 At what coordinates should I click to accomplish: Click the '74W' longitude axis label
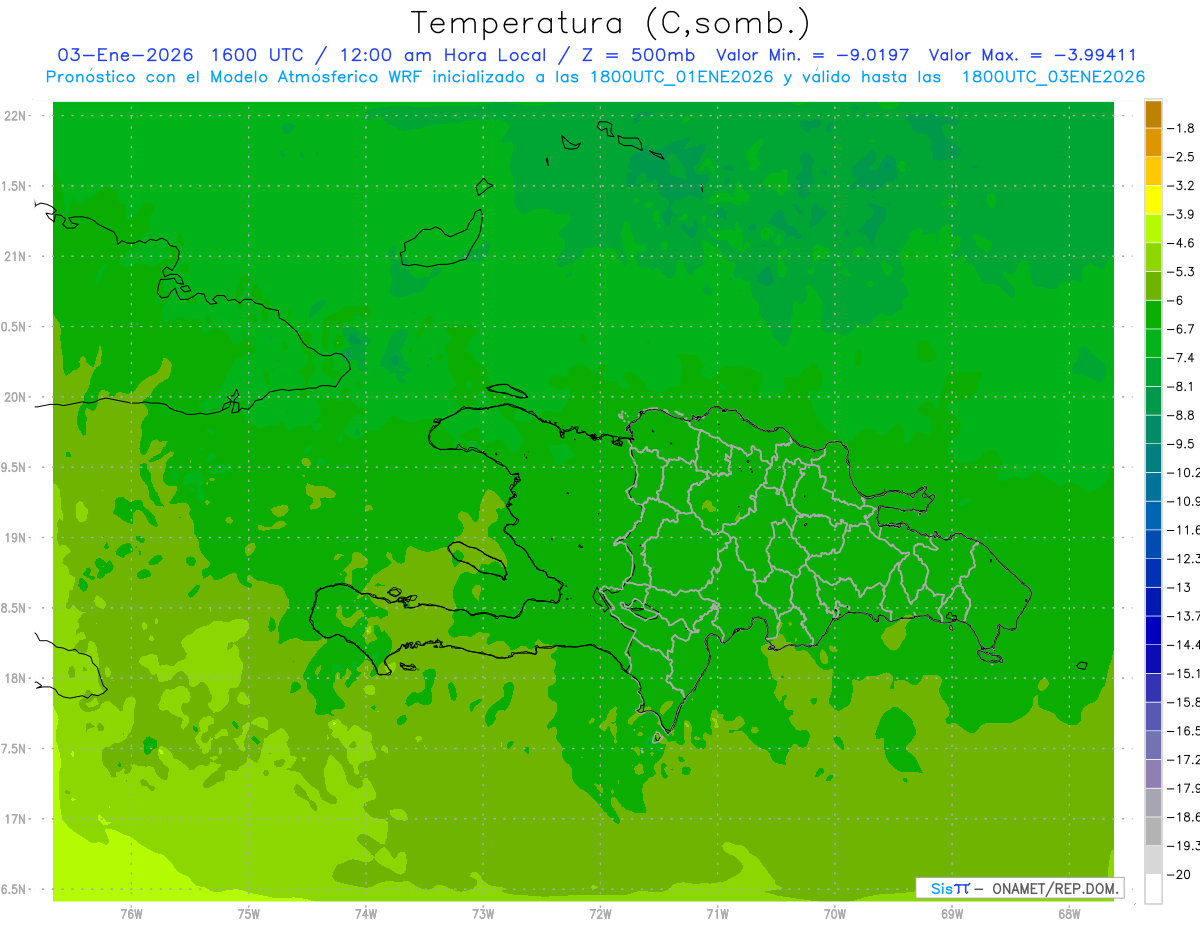pyautogui.click(x=366, y=914)
